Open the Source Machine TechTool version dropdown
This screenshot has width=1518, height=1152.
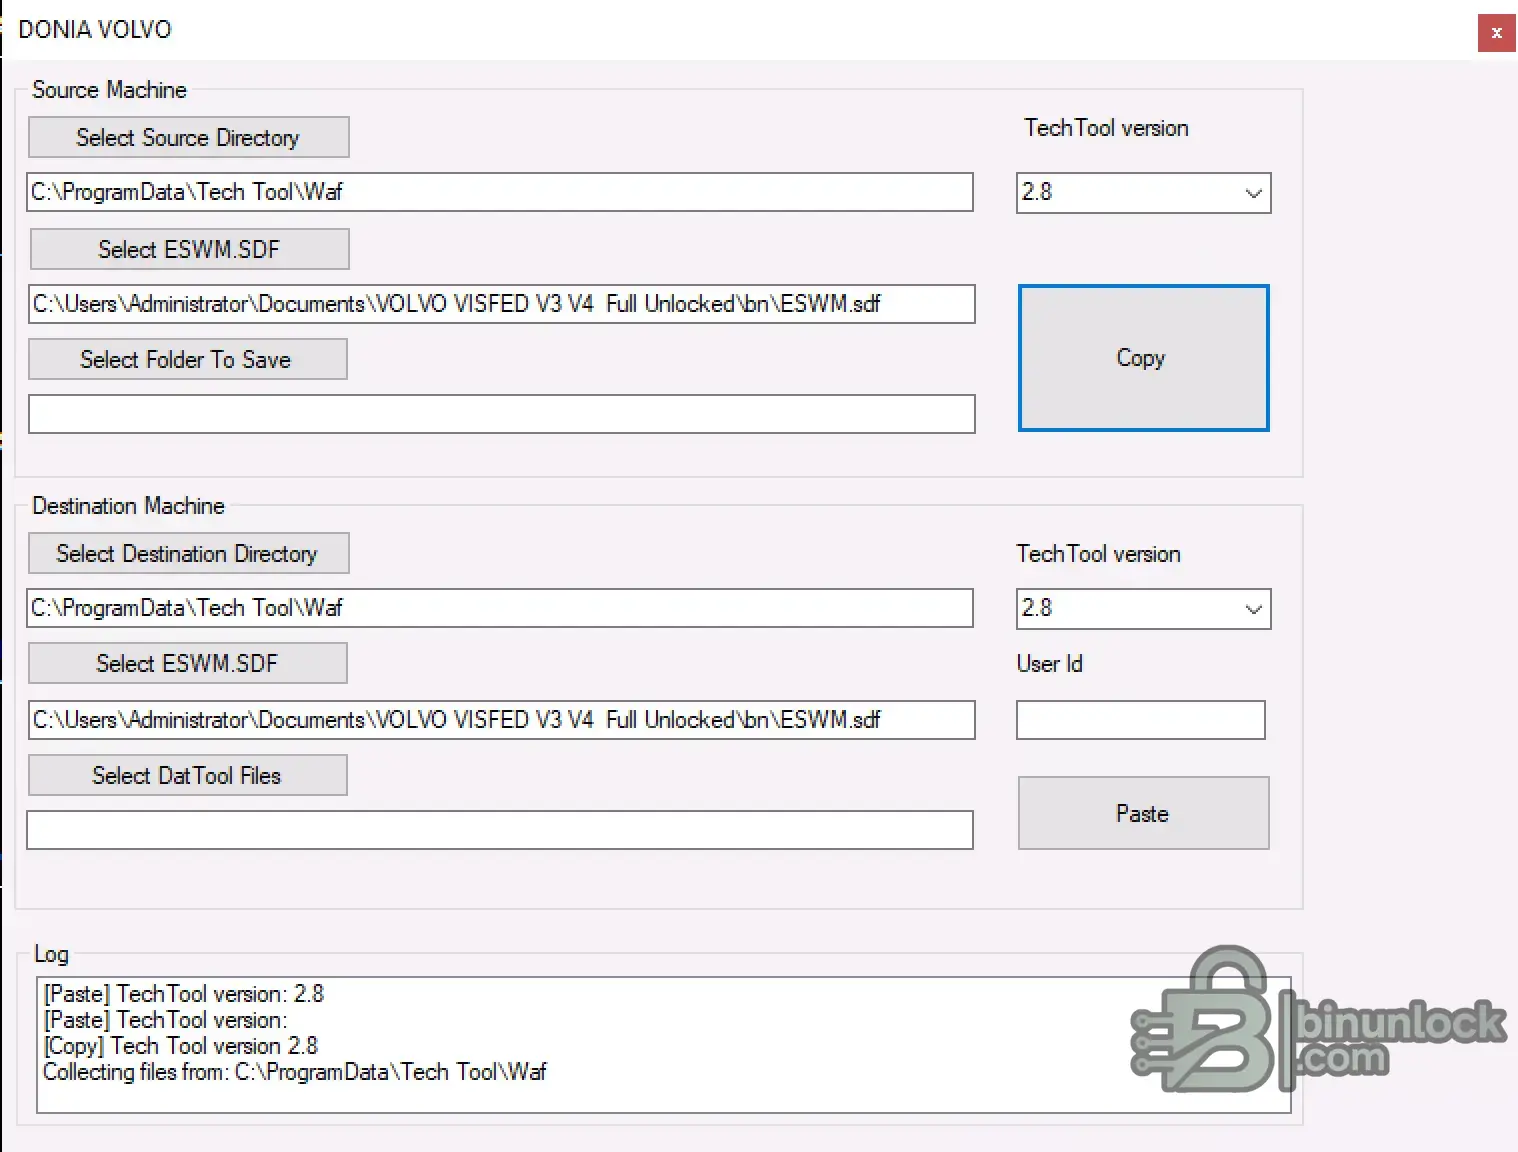tap(1143, 193)
